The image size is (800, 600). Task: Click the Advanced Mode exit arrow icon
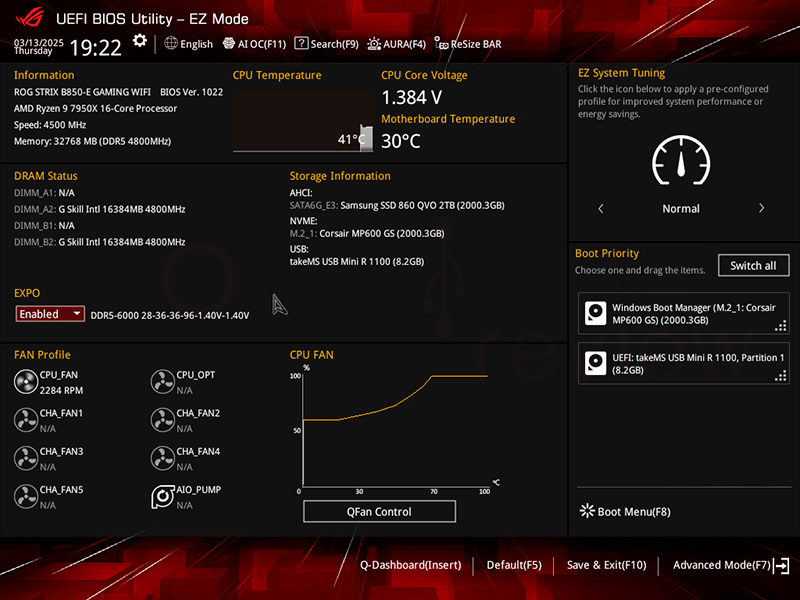coord(781,565)
